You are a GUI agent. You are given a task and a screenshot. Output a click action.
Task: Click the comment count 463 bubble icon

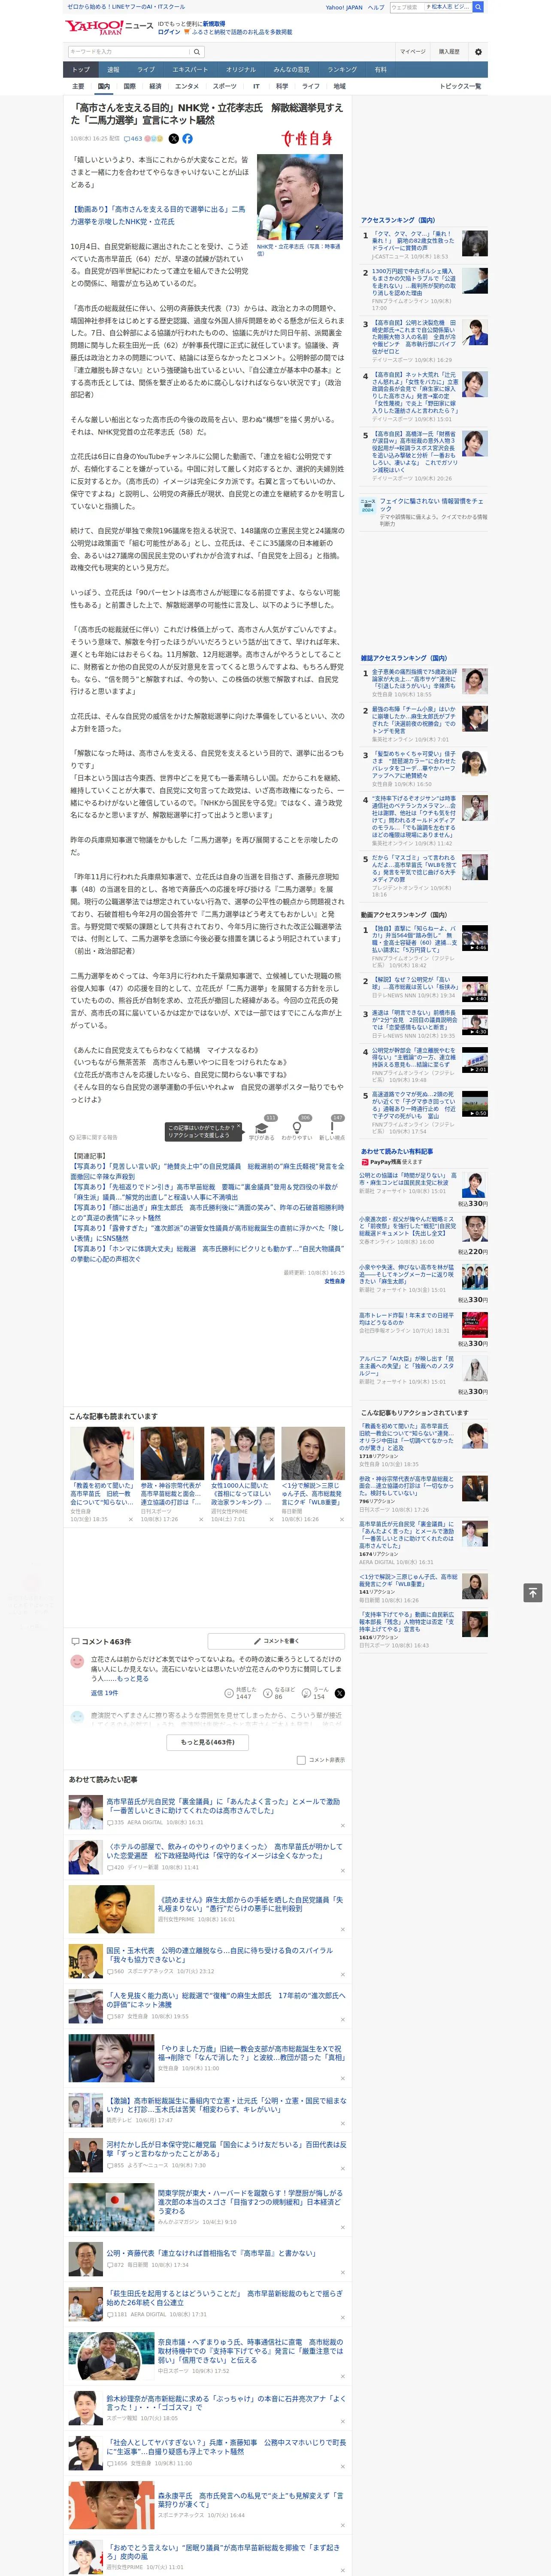[133, 139]
